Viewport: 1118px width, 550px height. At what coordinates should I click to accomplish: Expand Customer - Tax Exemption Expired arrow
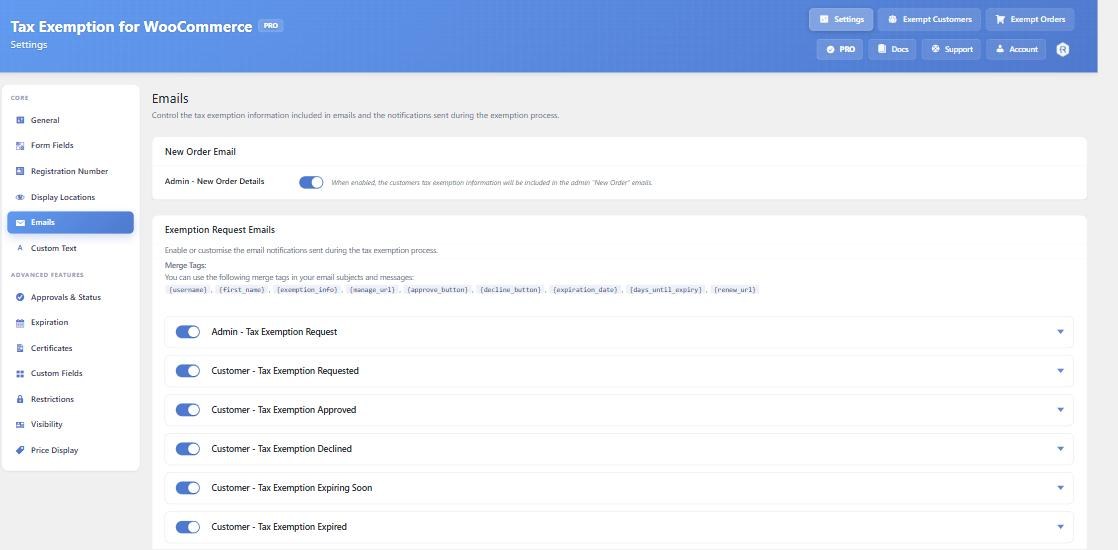coord(1060,527)
